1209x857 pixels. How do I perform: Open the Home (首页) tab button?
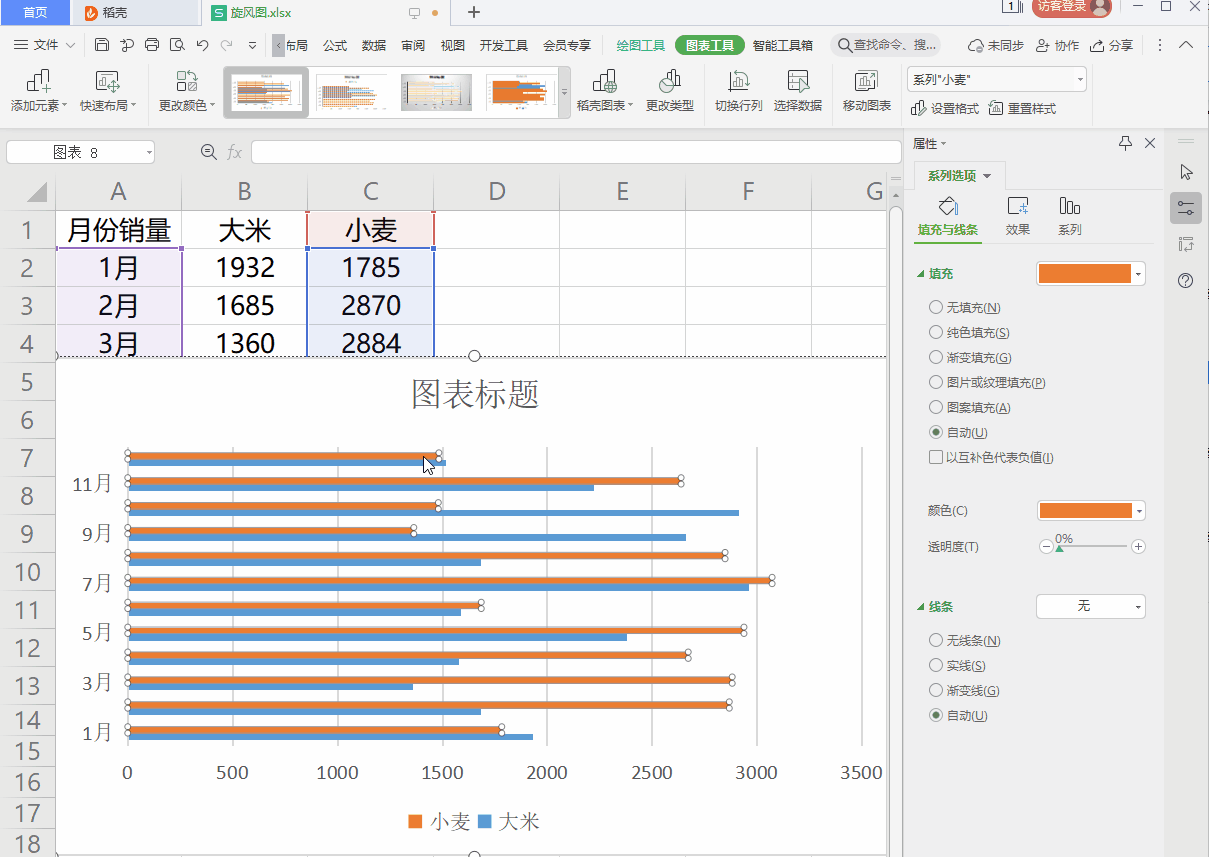35,12
